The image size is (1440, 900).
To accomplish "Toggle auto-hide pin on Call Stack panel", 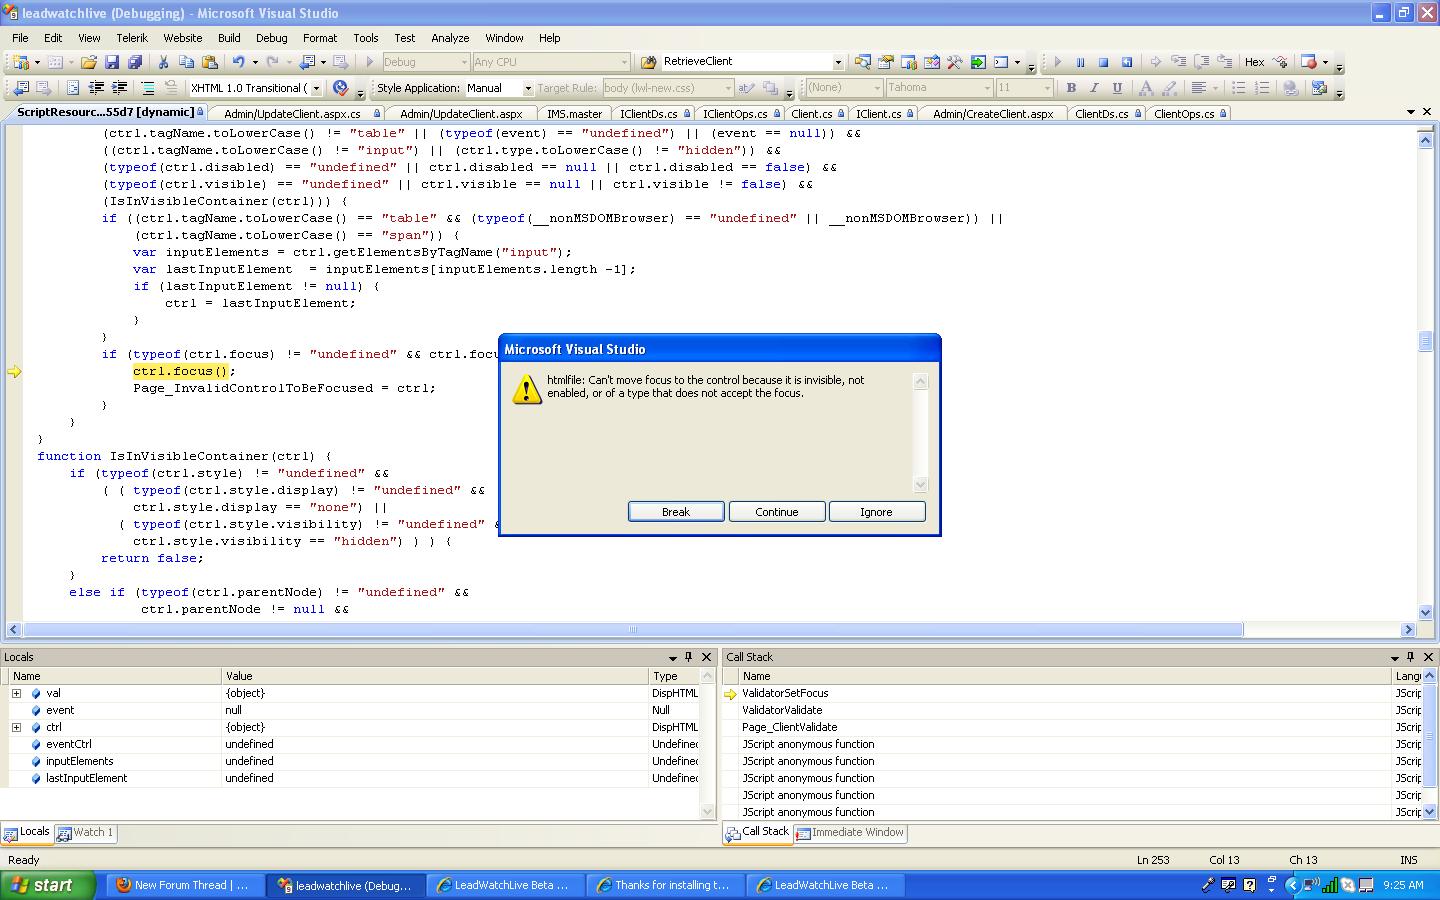I will click(x=1410, y=657).
